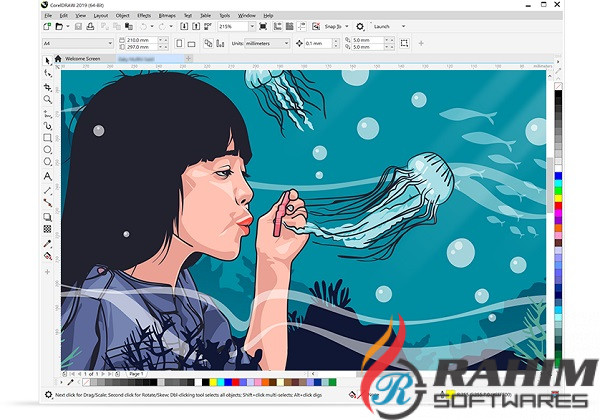Click the Print icon

(90, 26)
